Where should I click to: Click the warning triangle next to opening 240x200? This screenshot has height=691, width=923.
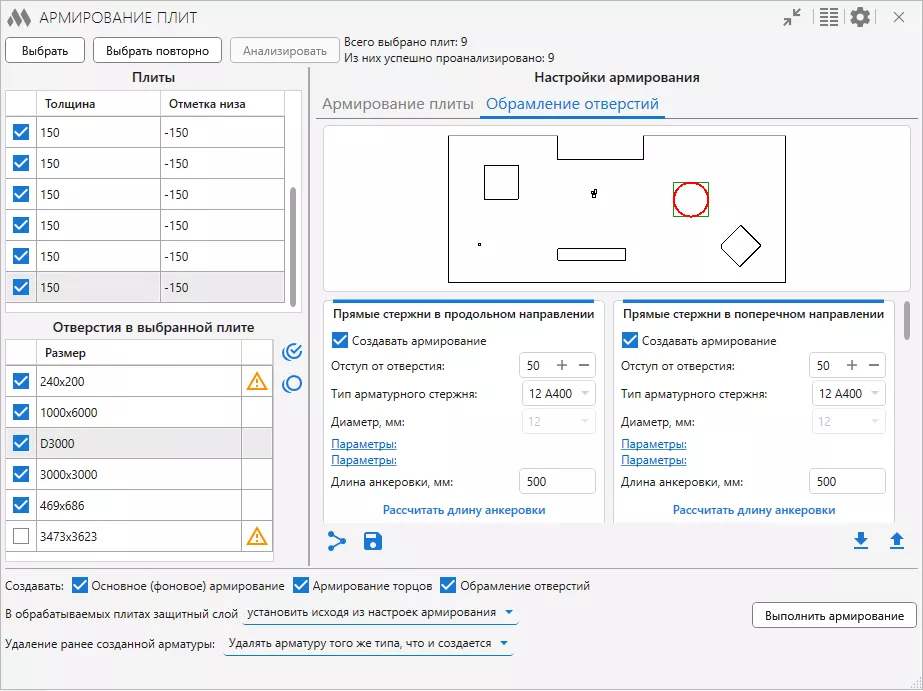[x=257, y=381]
